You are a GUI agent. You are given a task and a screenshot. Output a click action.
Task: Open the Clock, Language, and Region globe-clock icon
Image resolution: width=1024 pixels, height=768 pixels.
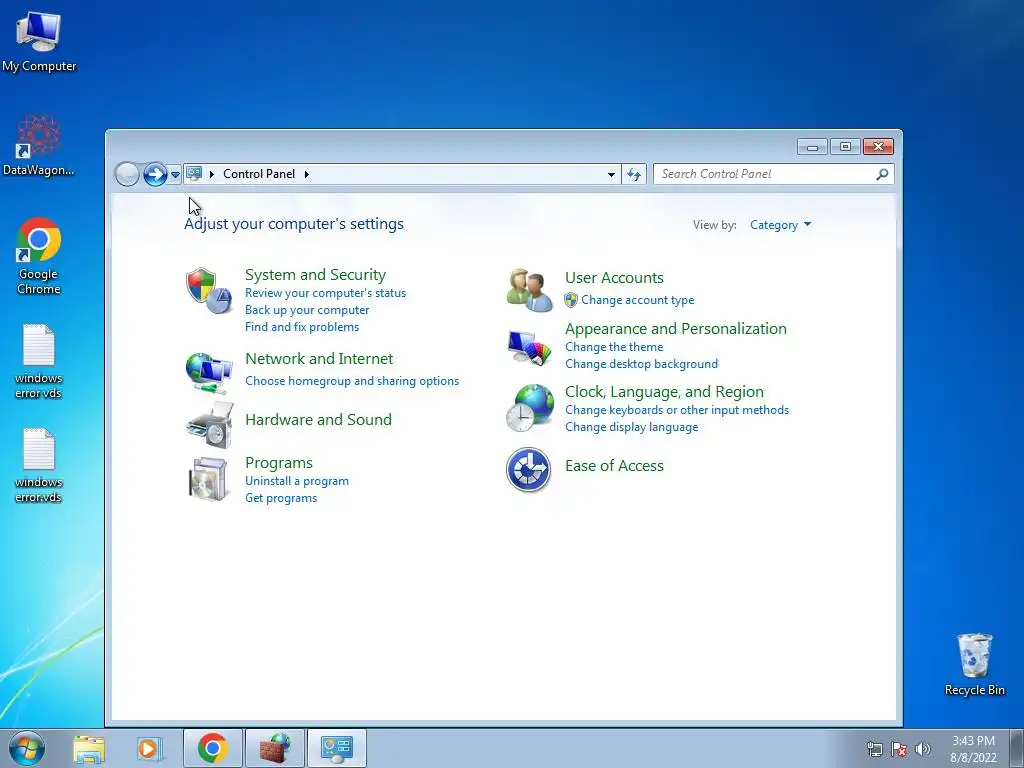[x=530, y=408]
